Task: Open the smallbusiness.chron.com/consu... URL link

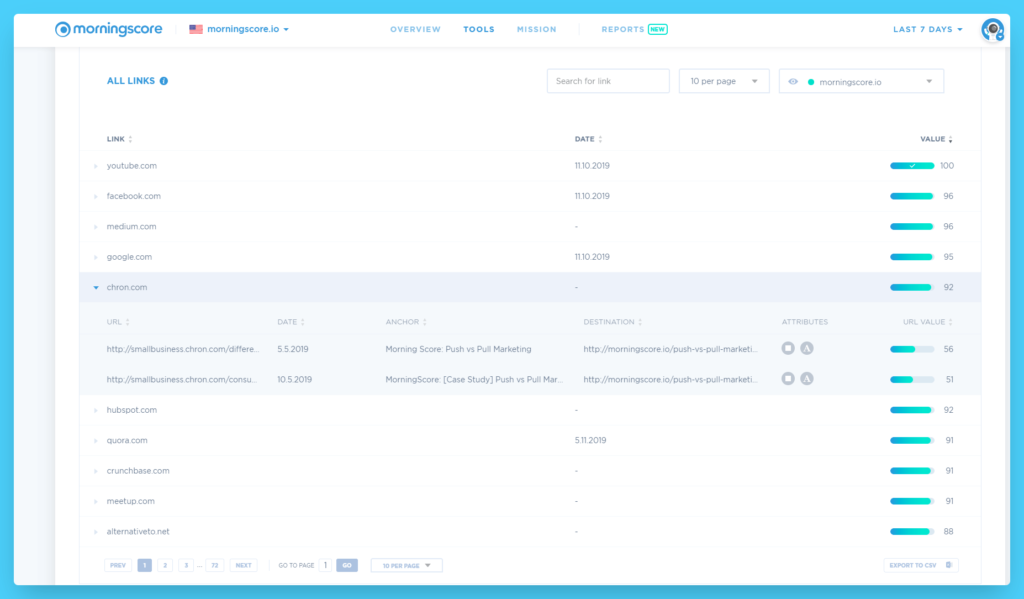Action: 182,380
